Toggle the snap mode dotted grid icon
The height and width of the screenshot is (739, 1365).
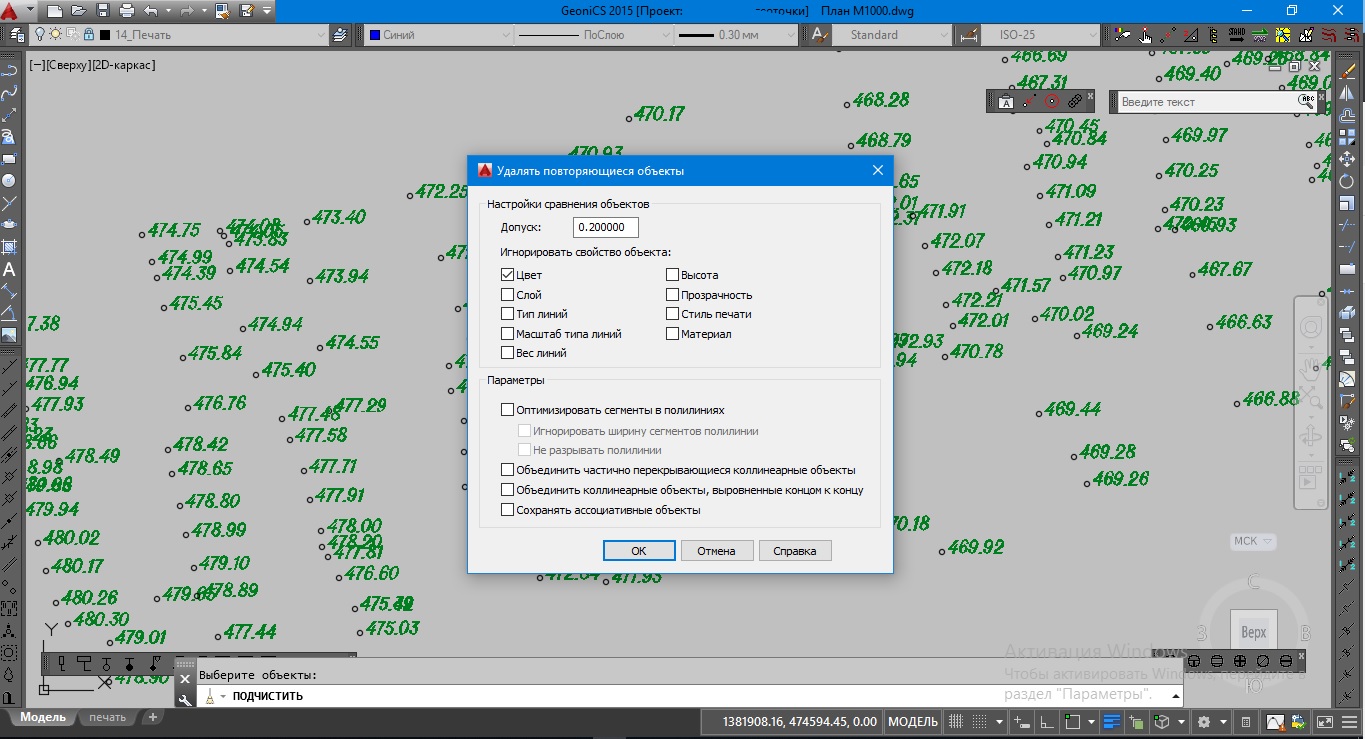pos(979,721)
